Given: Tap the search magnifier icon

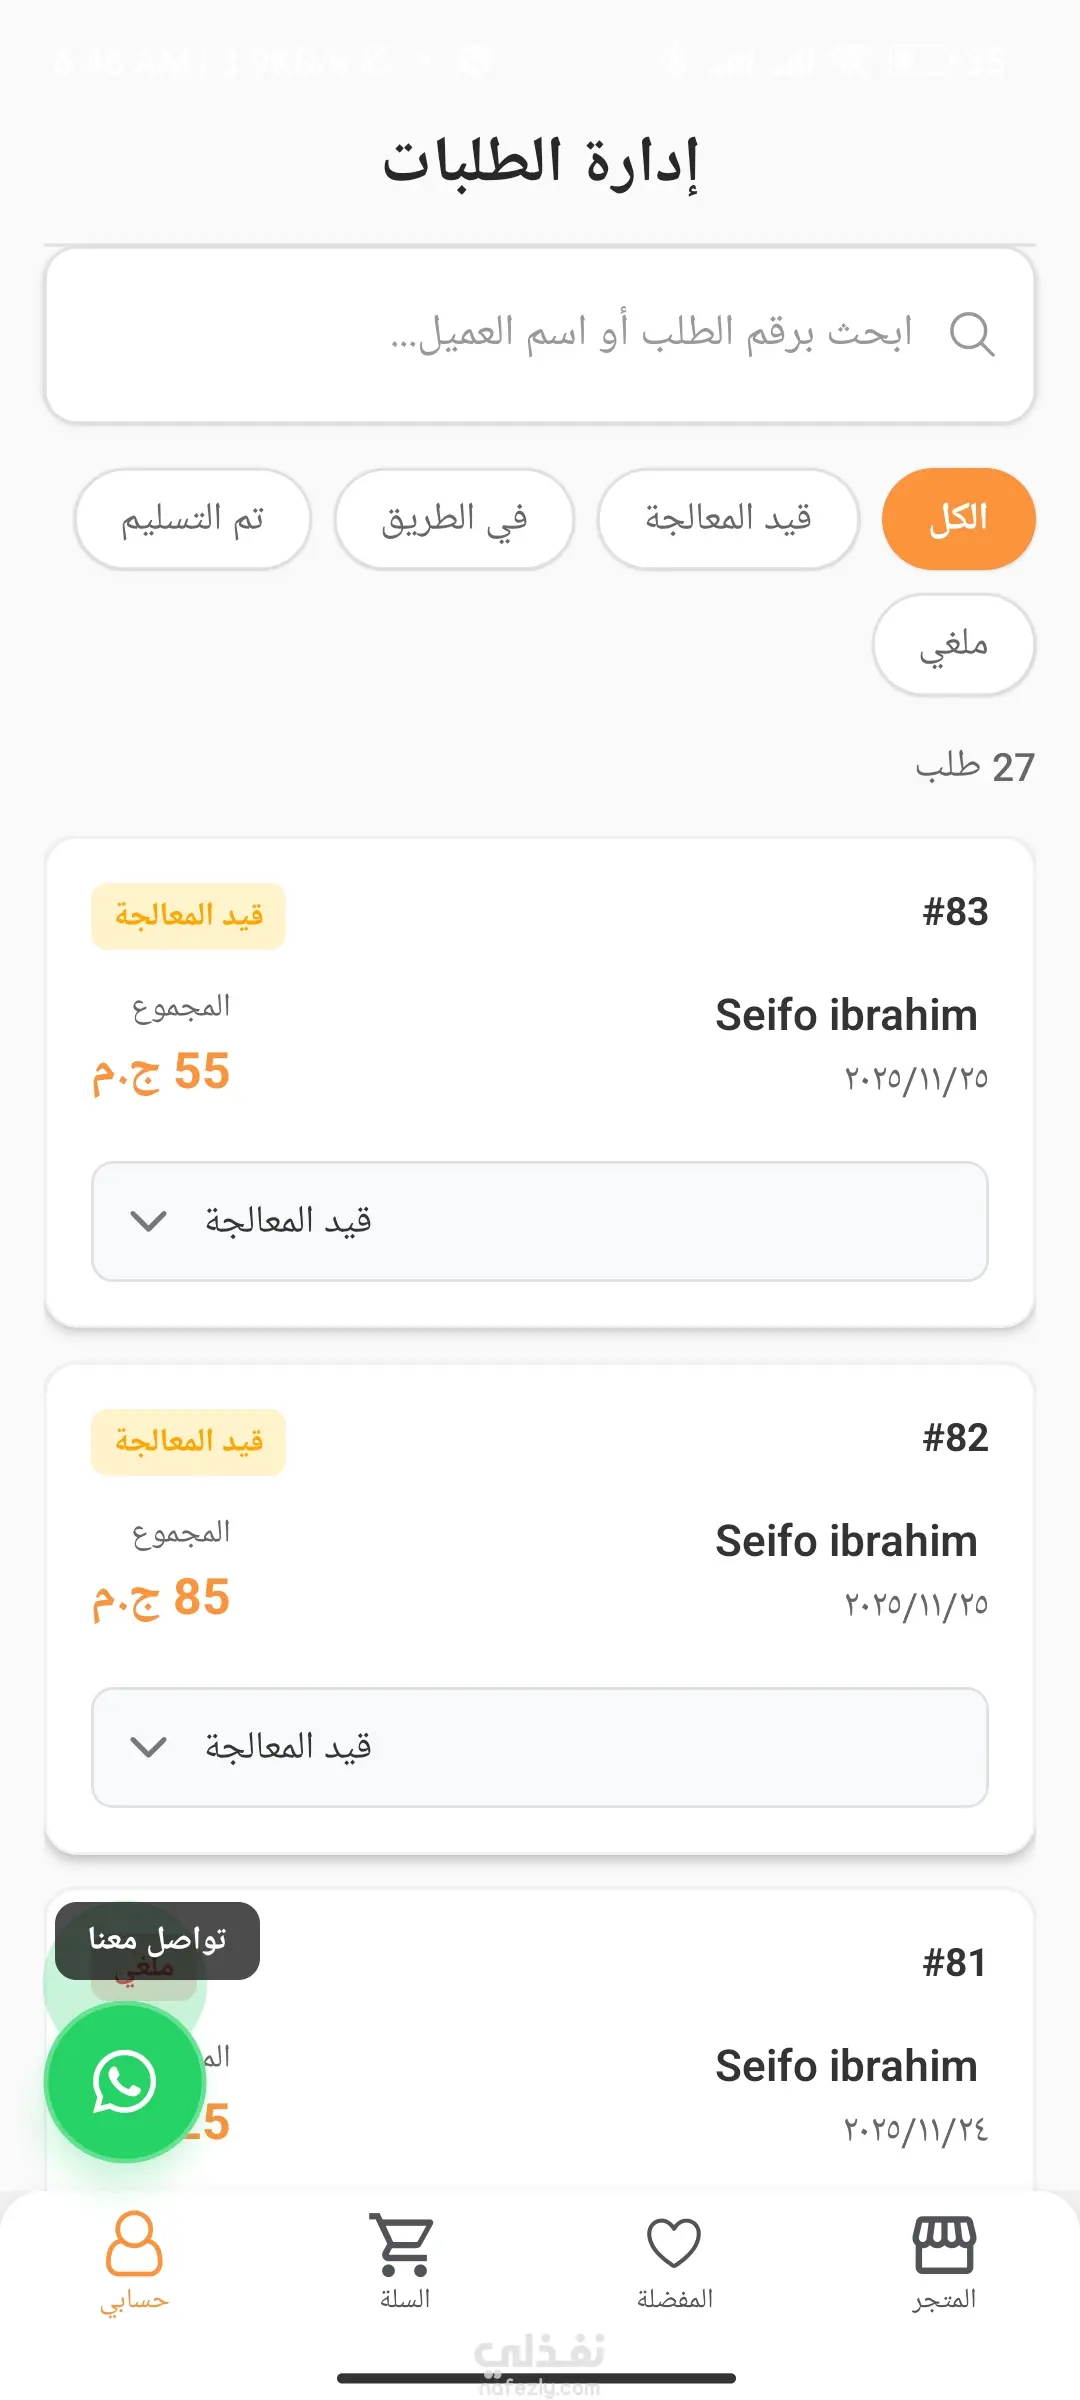Looking at the screenshot, I should [x=971, y=334].
